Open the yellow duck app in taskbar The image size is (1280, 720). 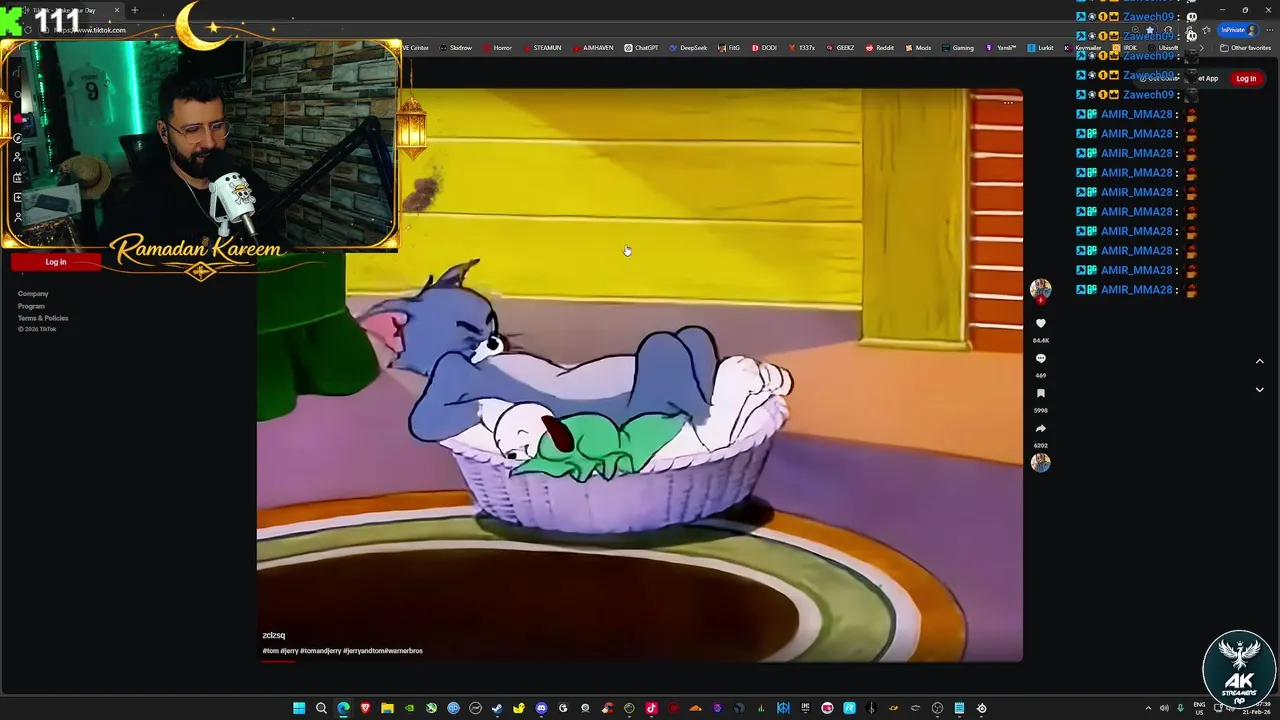[x=519, y=708]
